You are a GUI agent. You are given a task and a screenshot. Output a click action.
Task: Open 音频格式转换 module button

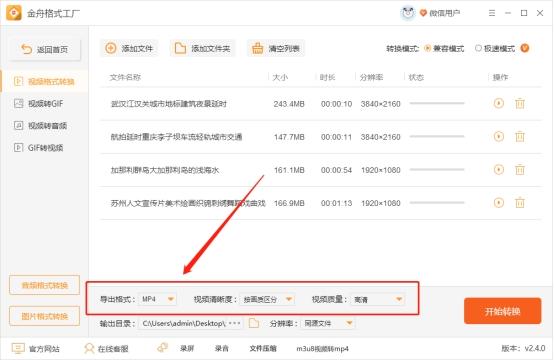(x=45, y=285)
